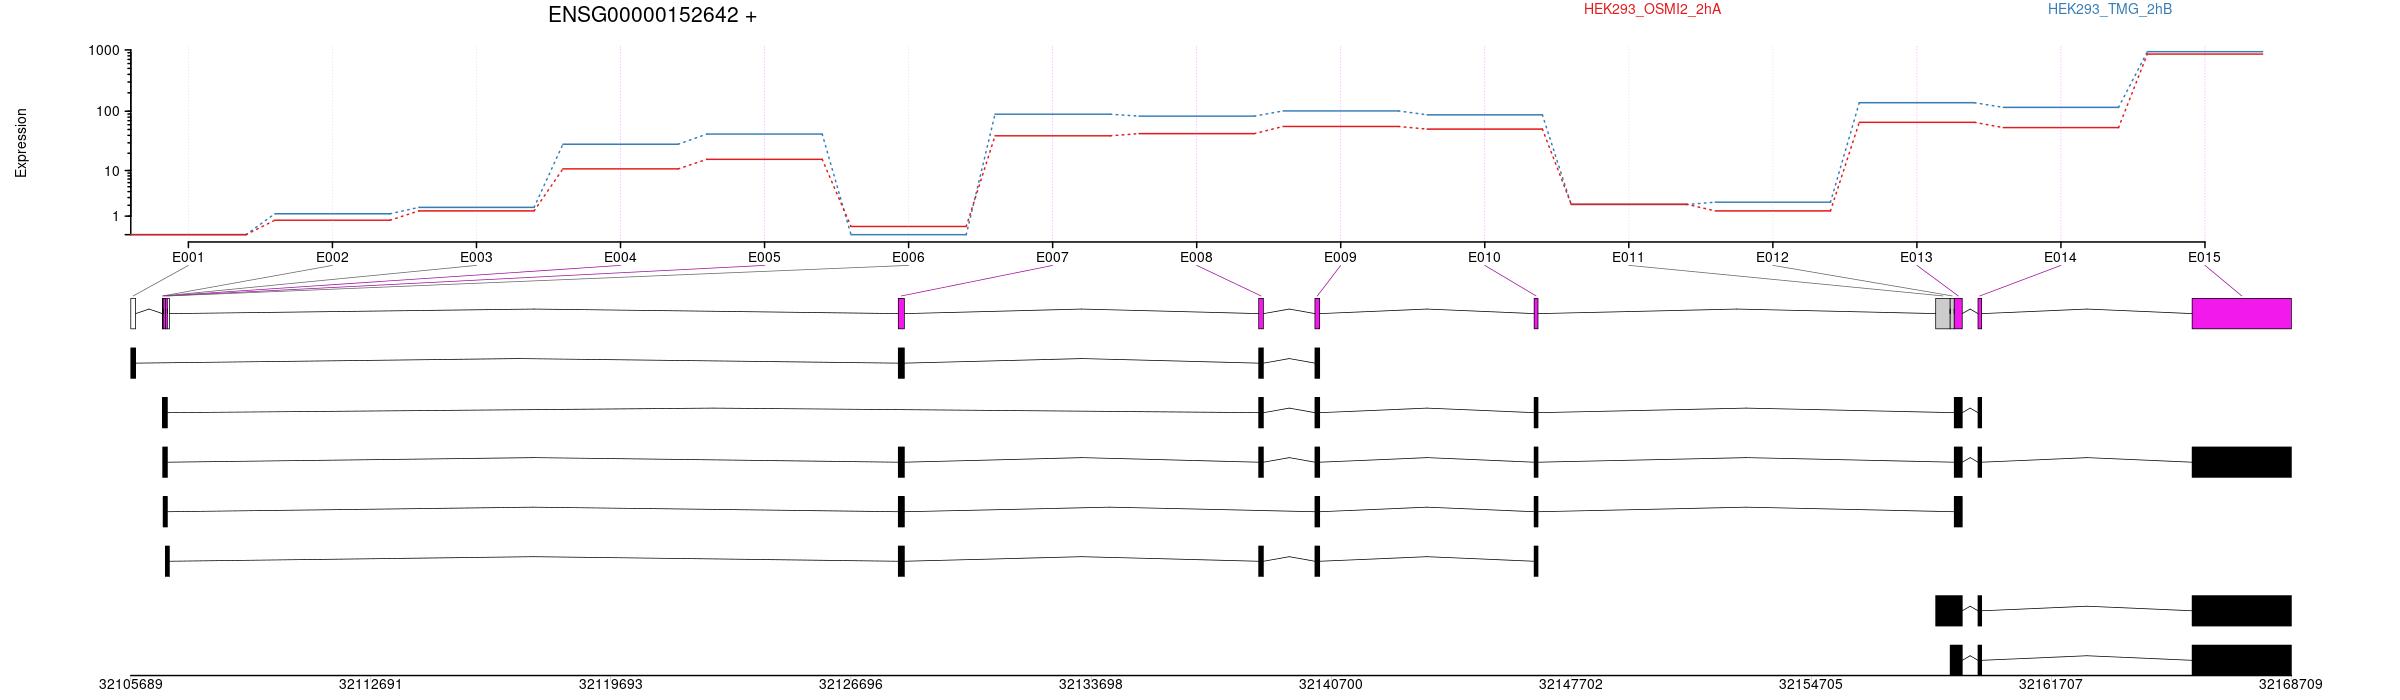
Task: Click genomic coordinate 32161707
Action: tap(2051, 685)
